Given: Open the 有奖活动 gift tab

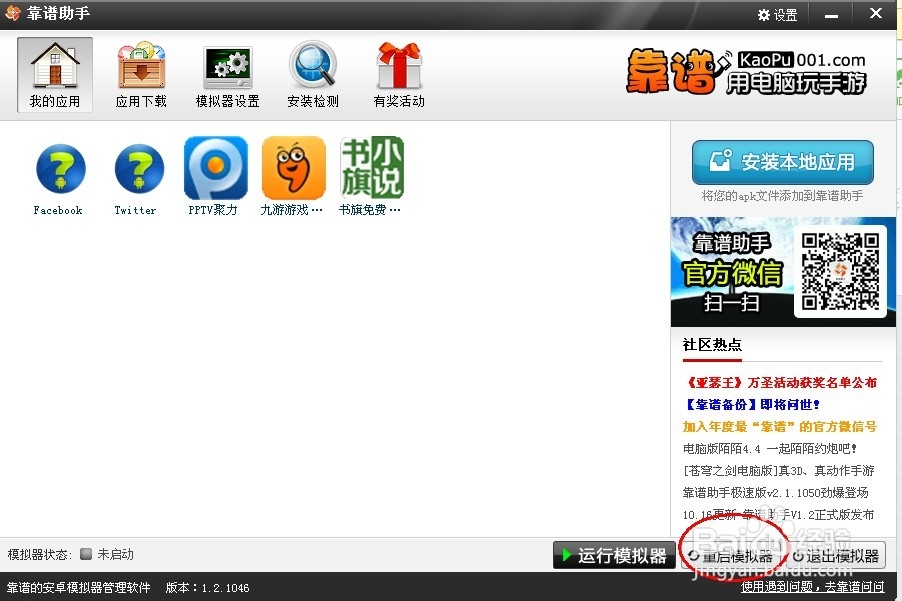Looking at the screenshot, I should (x=399, y=75).
